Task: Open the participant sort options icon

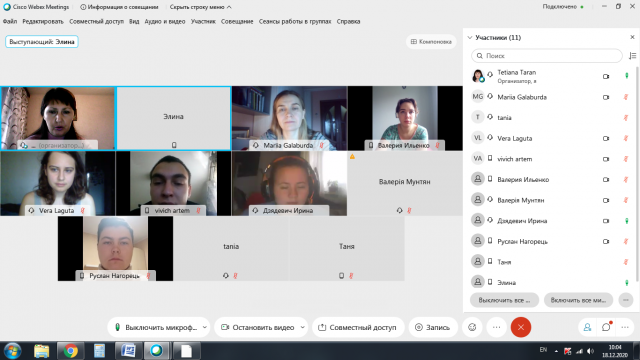Action: [x=632, y=56]
